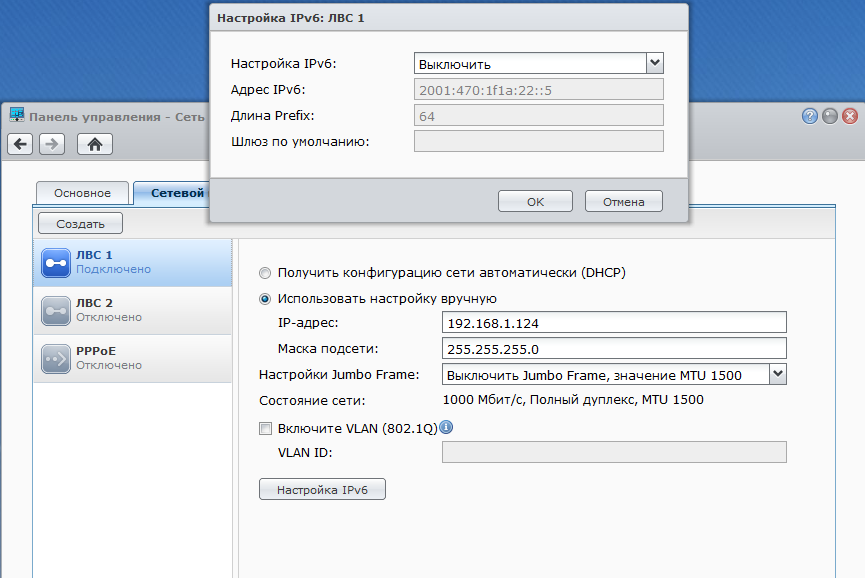Screen dimensions: 865x578
Task: Click VLAN info icon next to 802.1Q
Action: 446,427
